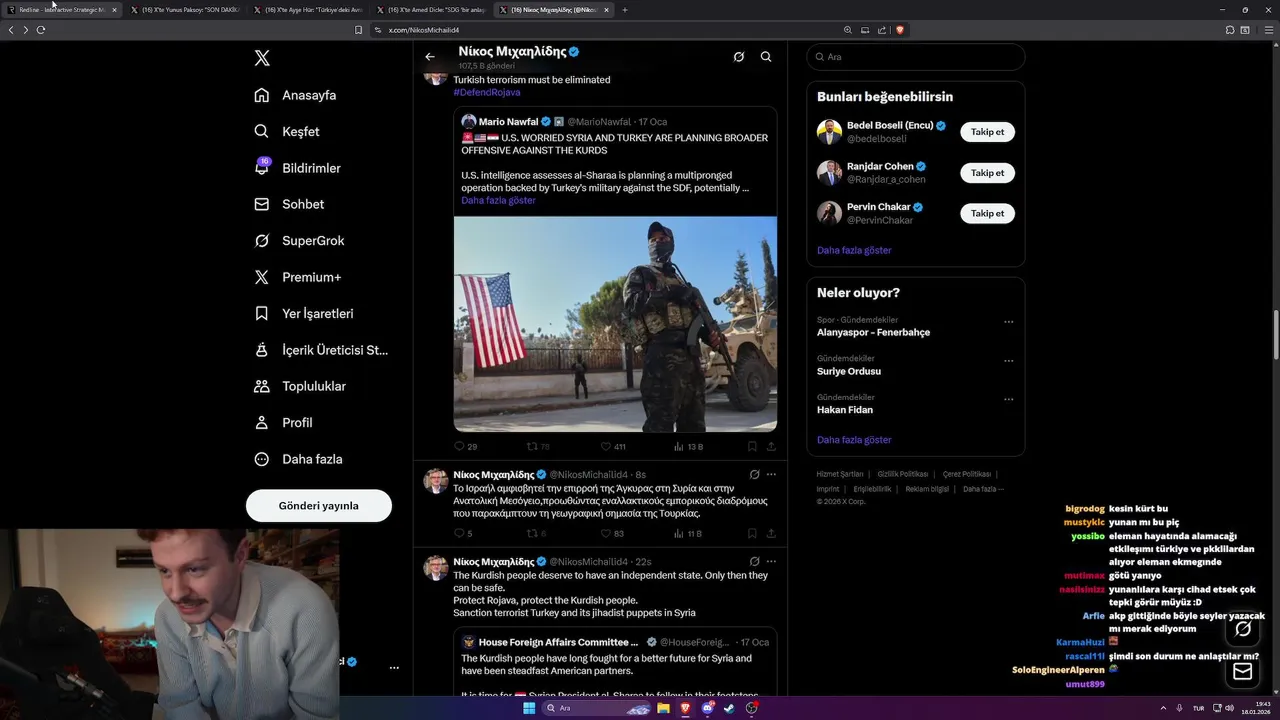The image size is (1280, 720).
Task: View the 13 B post analytics
Action: (x=689, y=447)
